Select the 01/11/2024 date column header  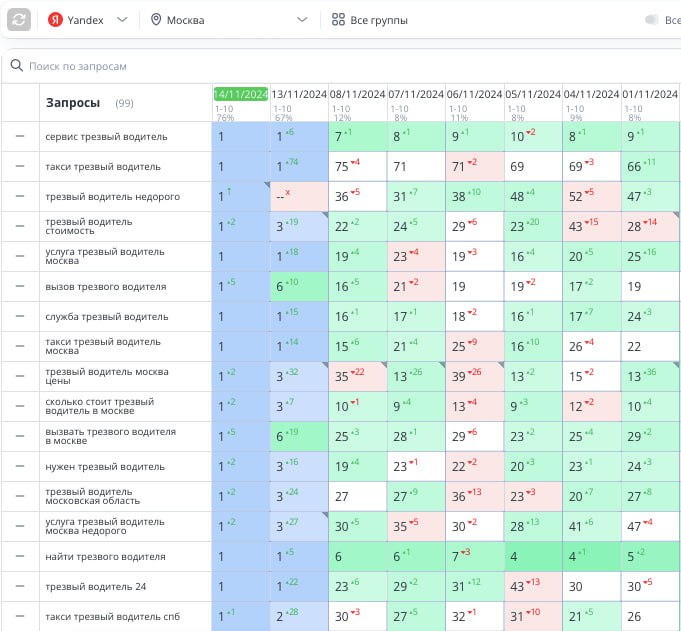(x=650, y=94)
